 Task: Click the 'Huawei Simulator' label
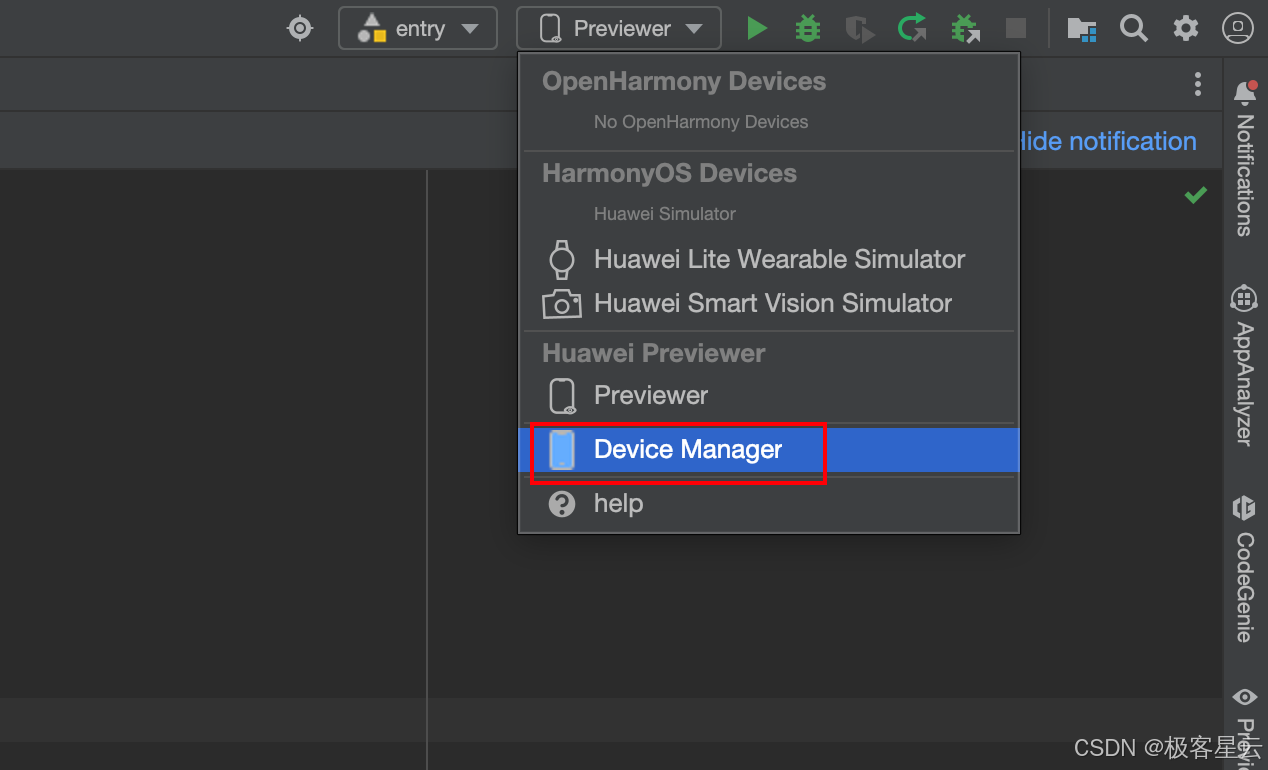coord(665,214)
